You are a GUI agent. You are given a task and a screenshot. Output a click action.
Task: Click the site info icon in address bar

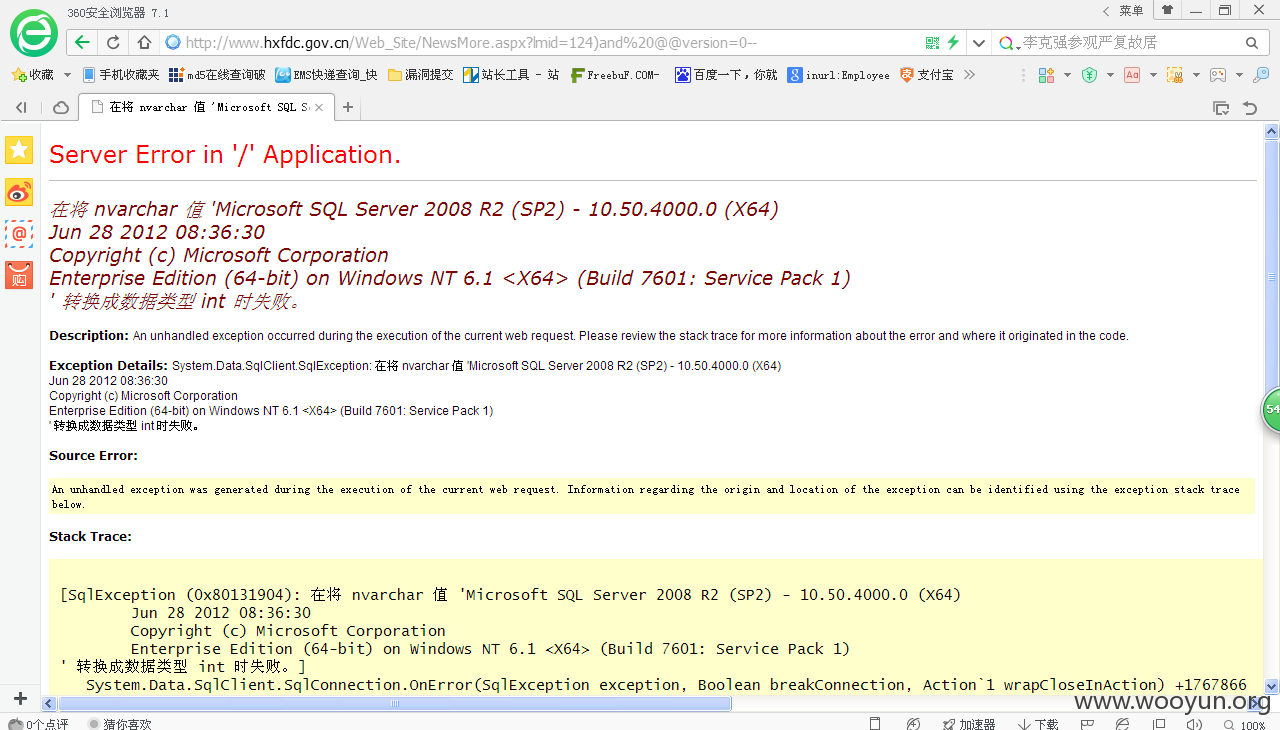pos(172,43)
